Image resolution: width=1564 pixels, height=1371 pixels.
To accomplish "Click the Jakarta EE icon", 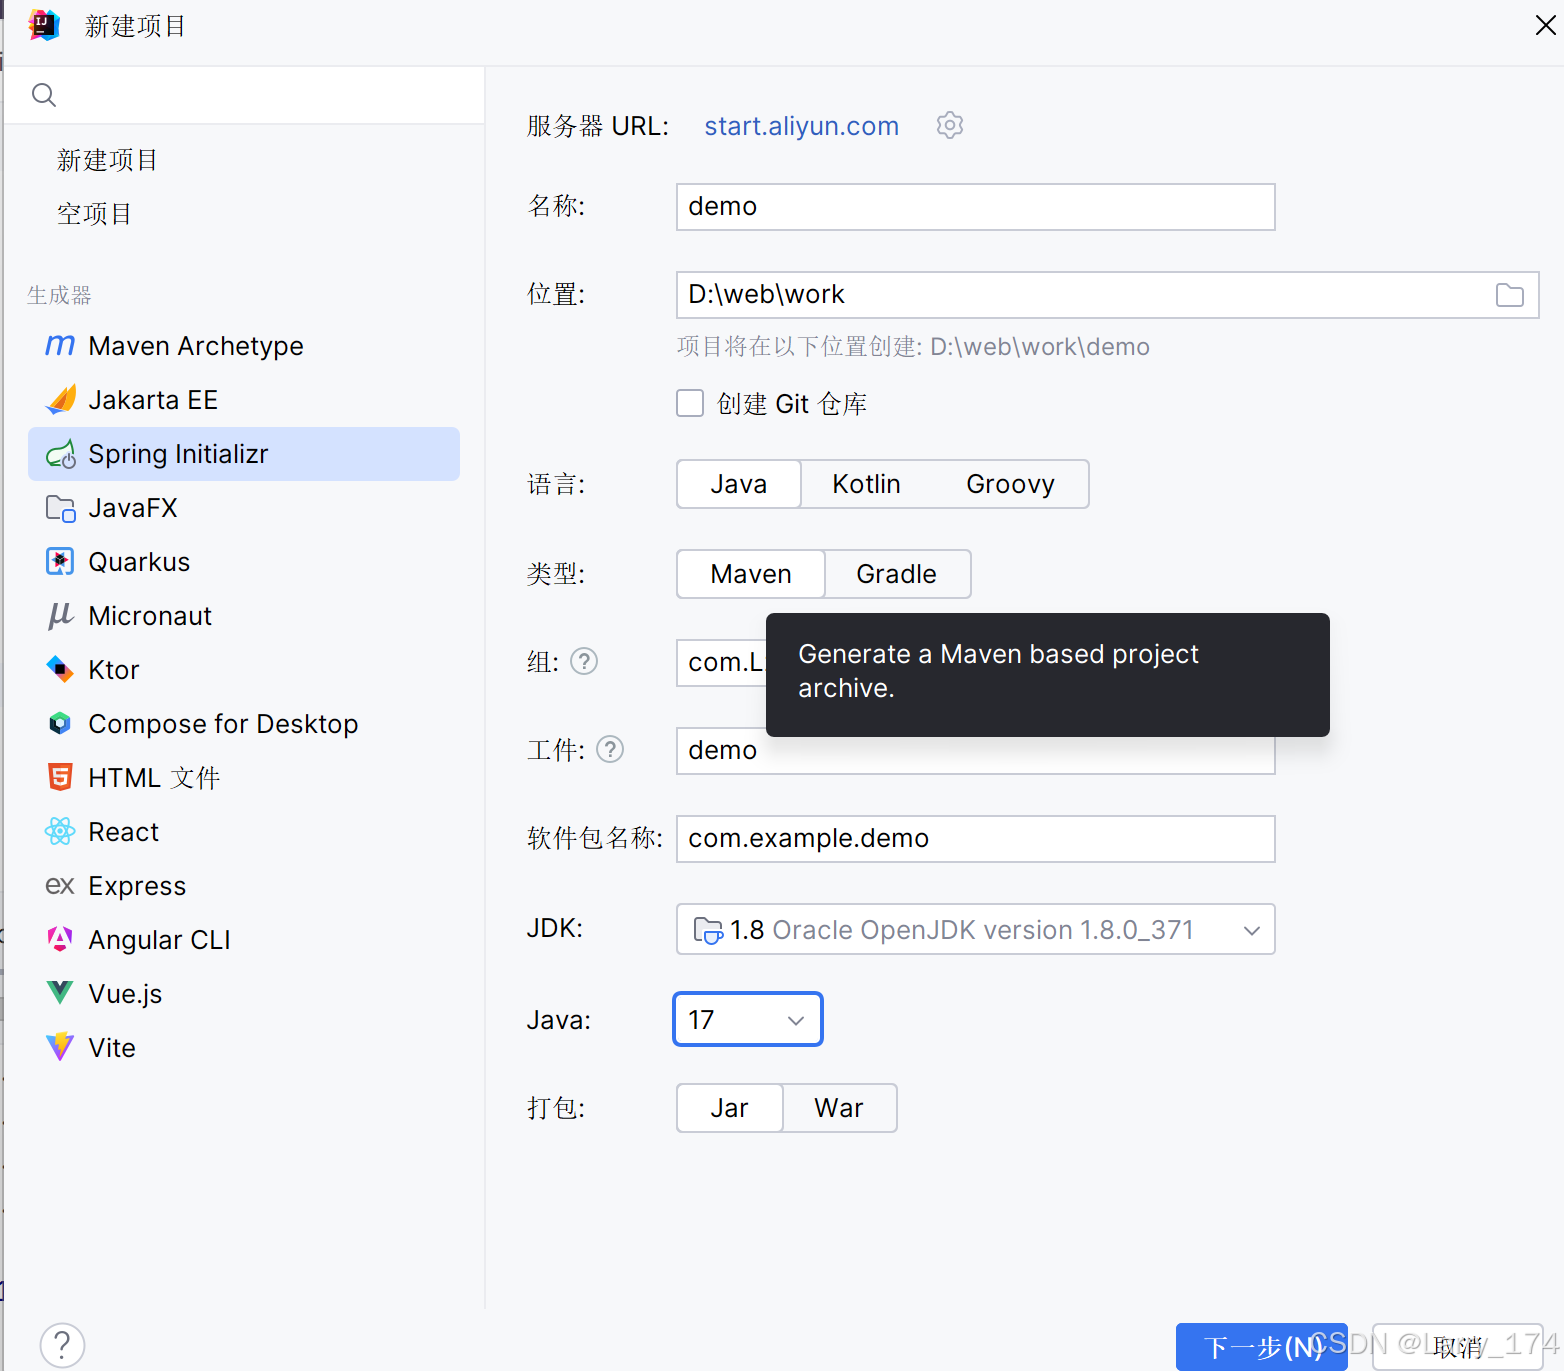I will click(60, 400).
